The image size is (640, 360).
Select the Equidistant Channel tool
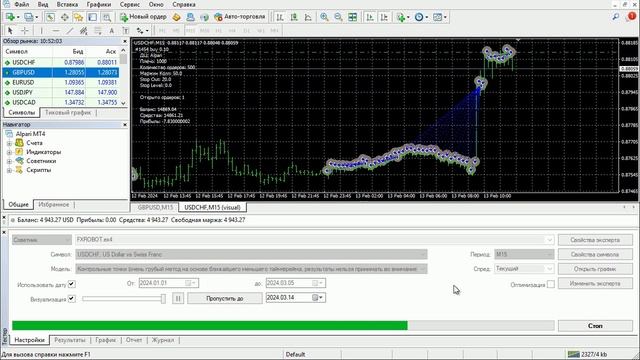point(84,31)
